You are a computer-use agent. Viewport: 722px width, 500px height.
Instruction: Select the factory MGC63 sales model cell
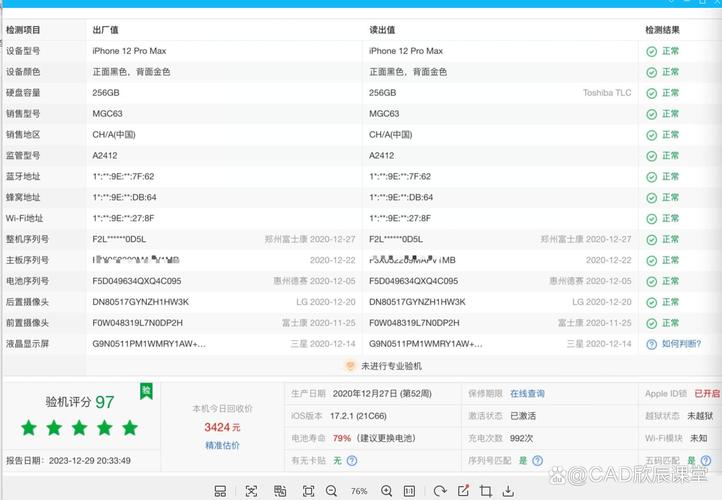(x=107, y=114)
